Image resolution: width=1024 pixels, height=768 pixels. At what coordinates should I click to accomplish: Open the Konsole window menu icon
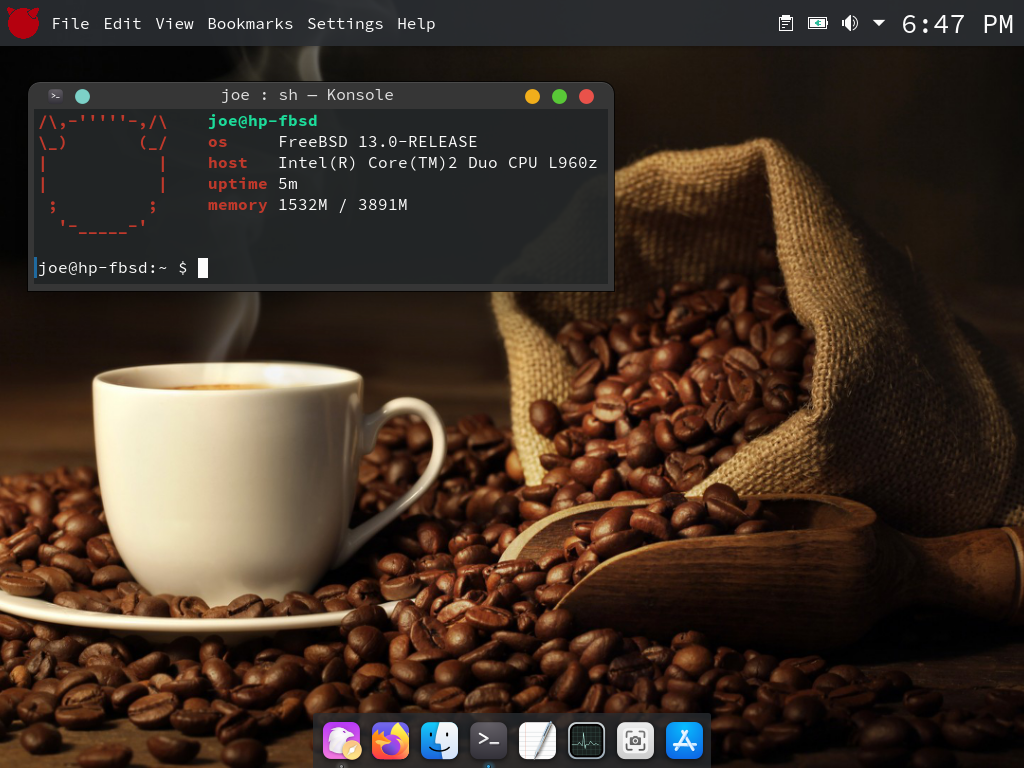56,95
